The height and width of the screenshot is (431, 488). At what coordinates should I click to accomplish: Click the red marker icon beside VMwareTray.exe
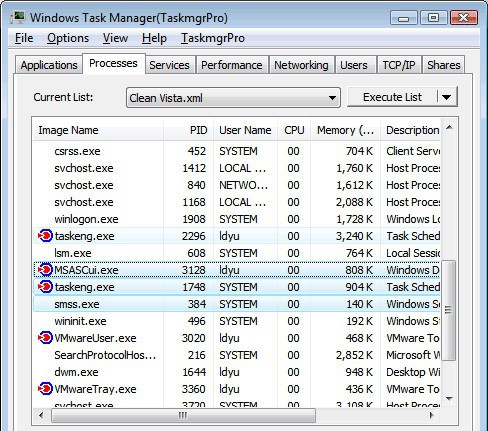[x=45, y=389]
